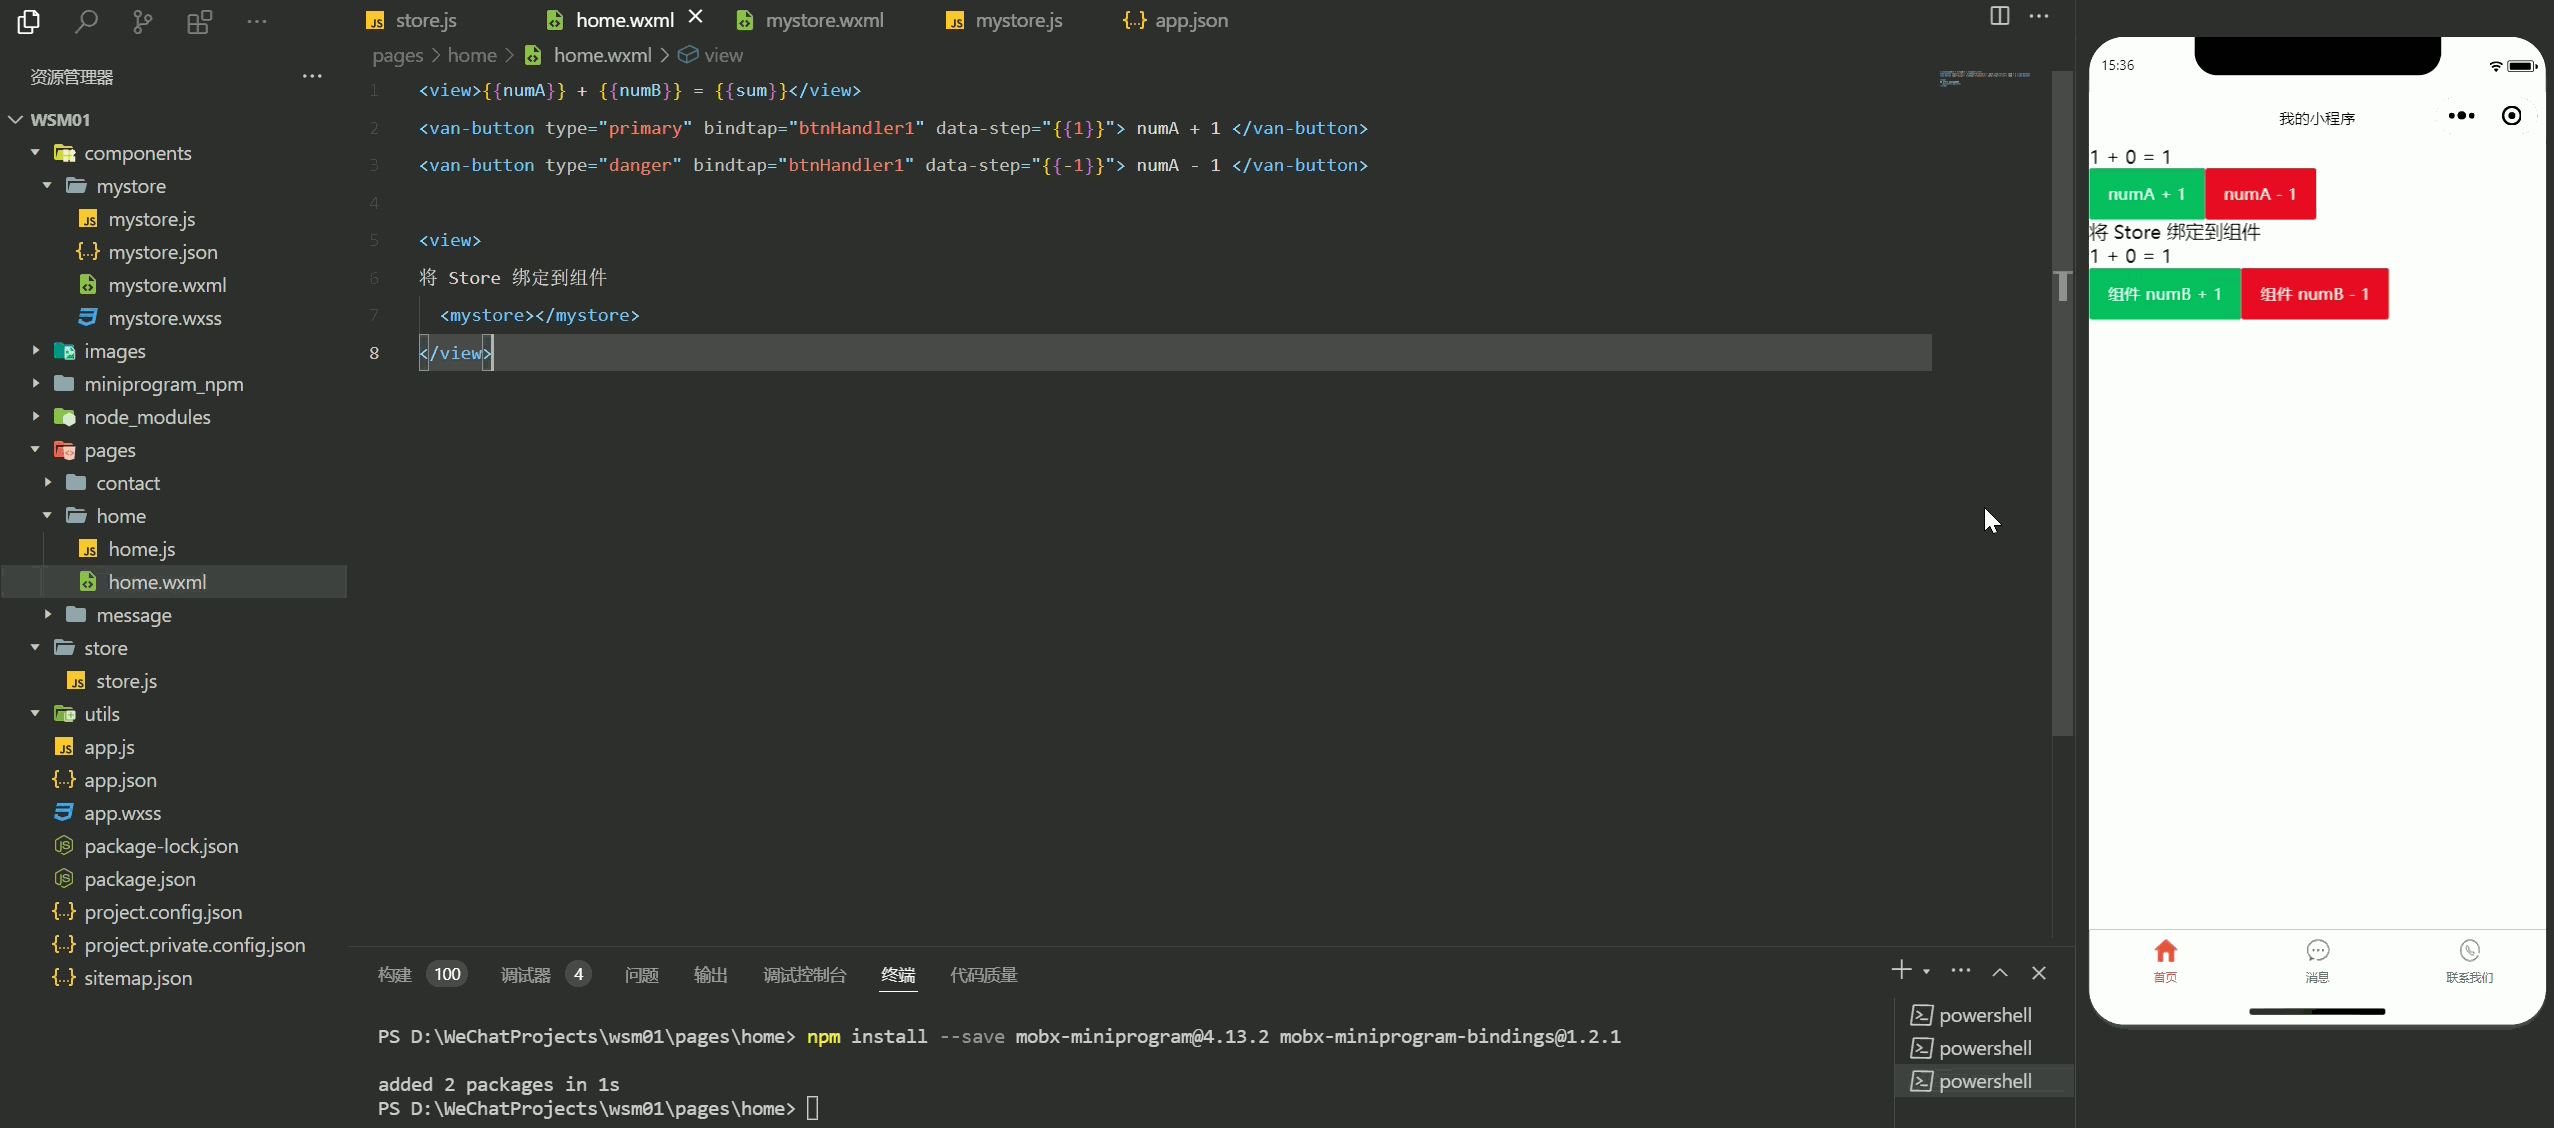Viewport: 2554px width, 1128px height.
Task: Click the new terminal plus icon
Action: (x=1901, y=970)
